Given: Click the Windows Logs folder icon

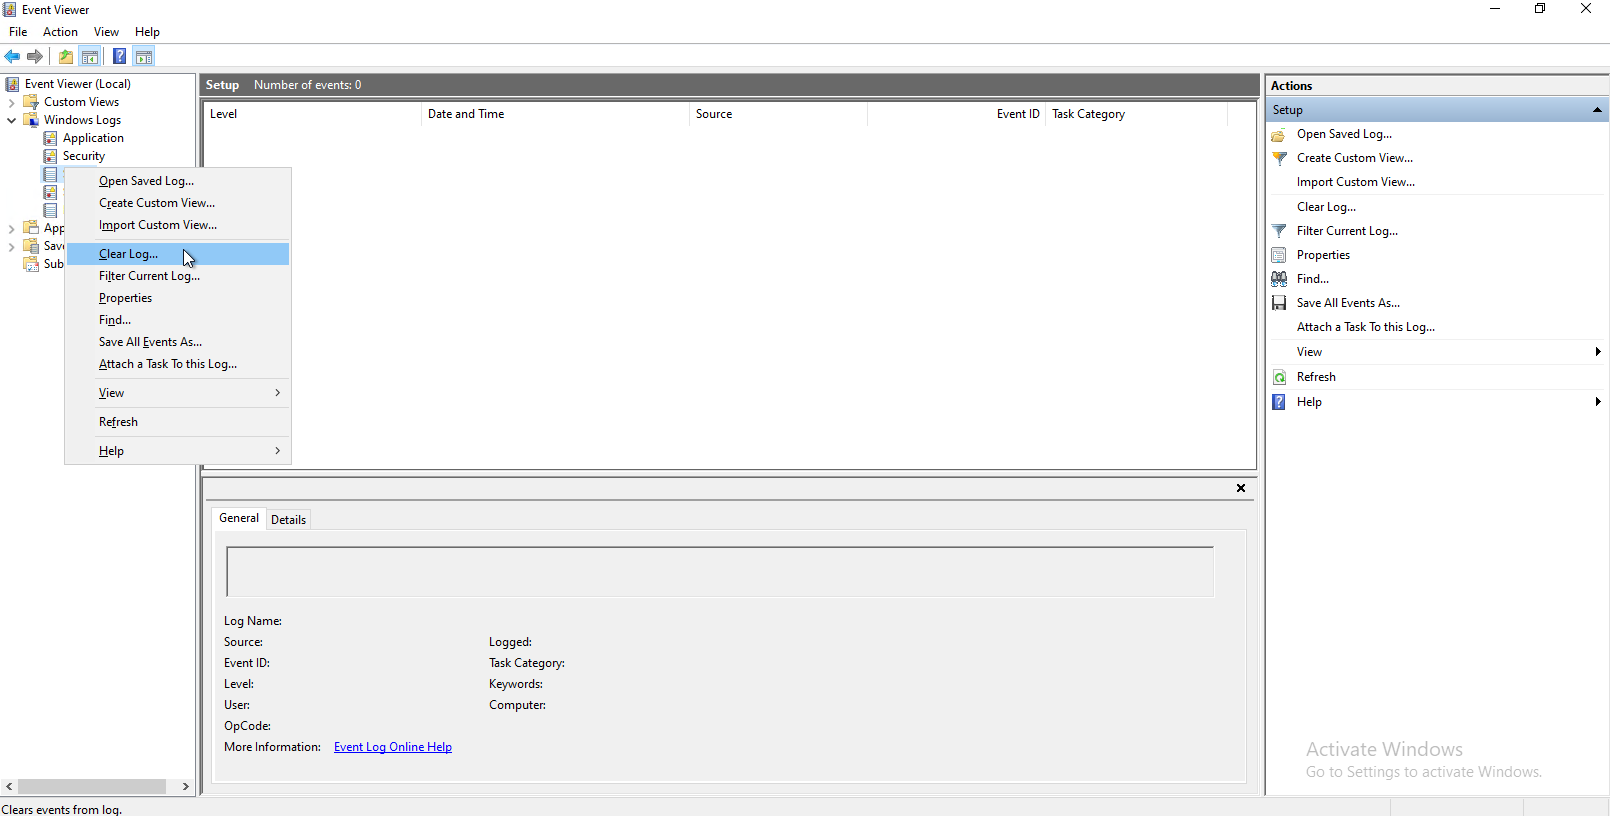Looking at the screenshot, I should point(31,120).
